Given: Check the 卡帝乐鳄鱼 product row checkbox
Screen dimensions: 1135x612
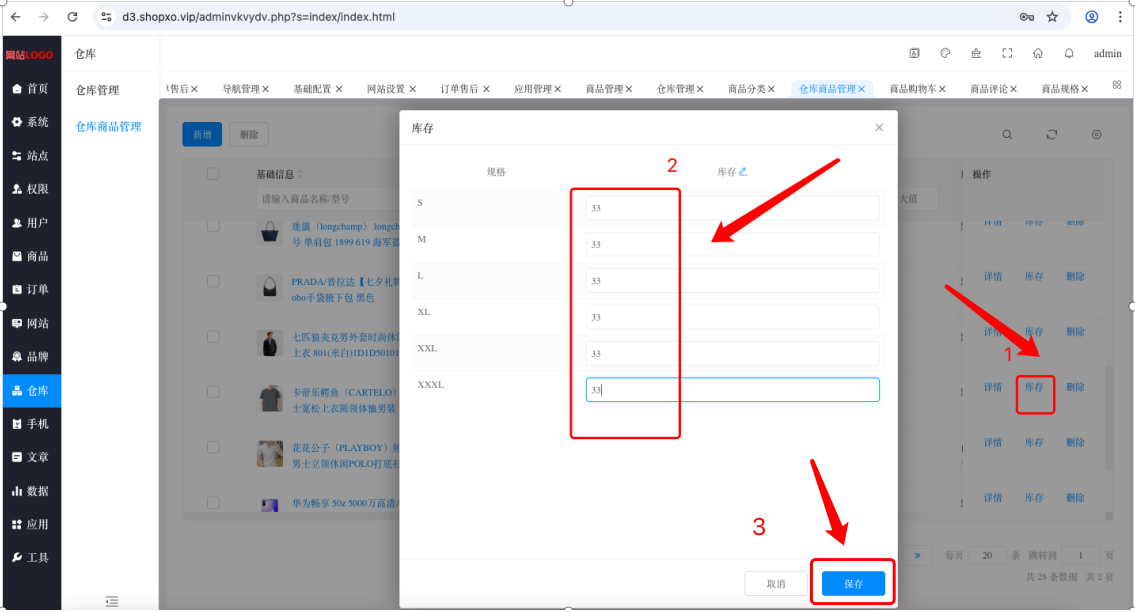Looking at the screenshot, I should 213,392.
